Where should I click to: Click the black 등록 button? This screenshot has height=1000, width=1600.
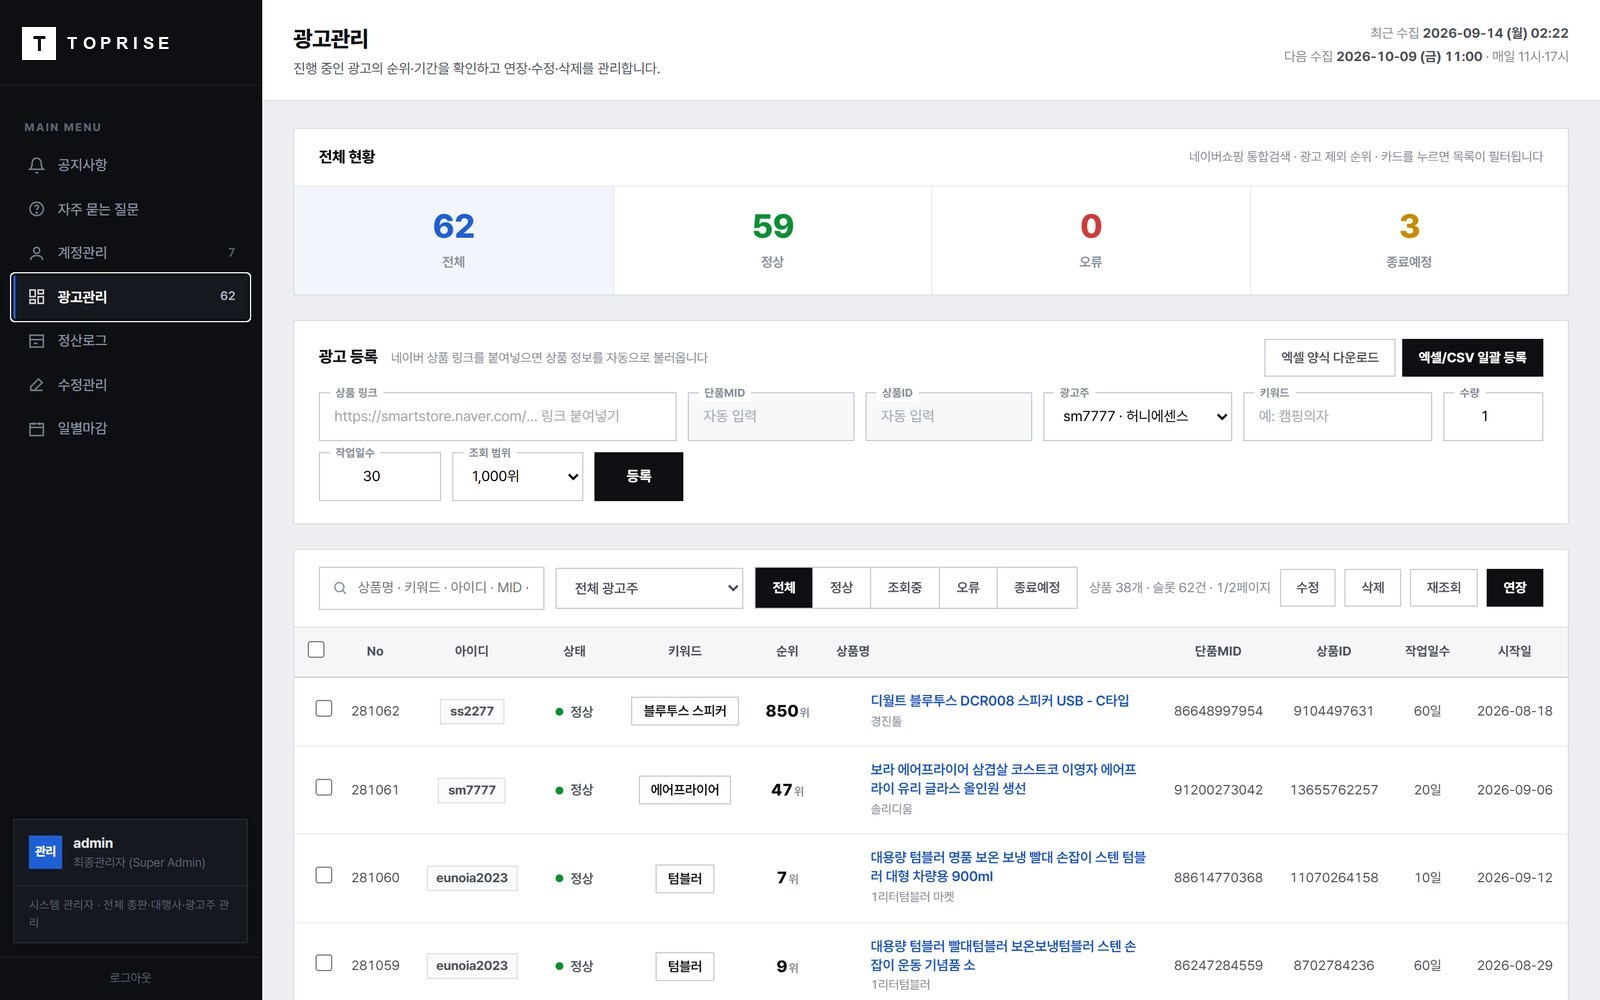[639, 477]
